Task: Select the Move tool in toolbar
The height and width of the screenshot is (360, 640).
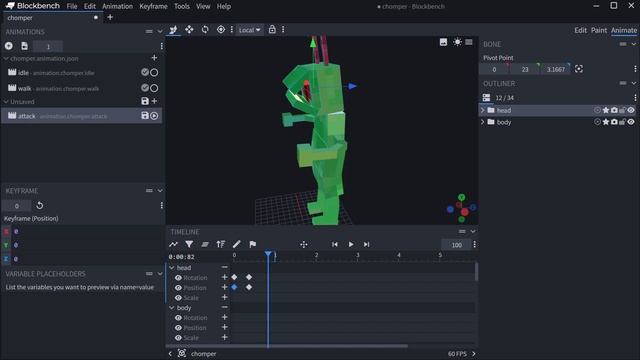Action: pos(189,29)
